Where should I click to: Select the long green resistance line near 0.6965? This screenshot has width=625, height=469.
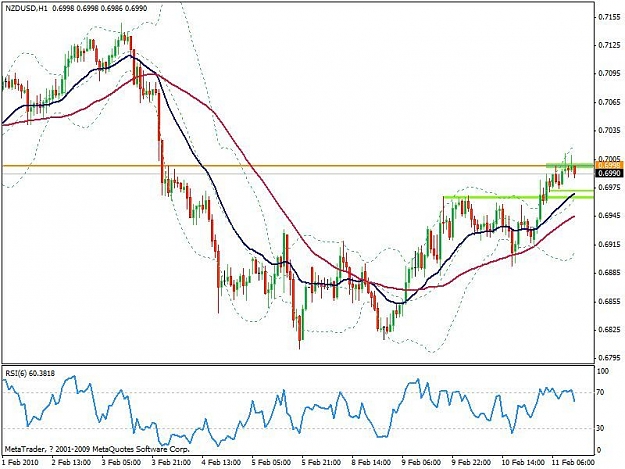[x=519, y=197]
